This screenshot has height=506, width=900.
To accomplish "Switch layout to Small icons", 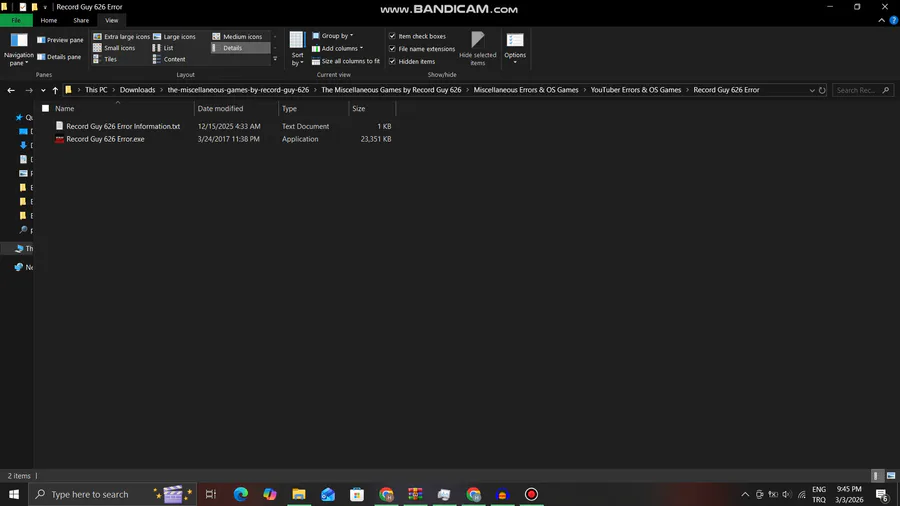I will (x=114, y=48).
